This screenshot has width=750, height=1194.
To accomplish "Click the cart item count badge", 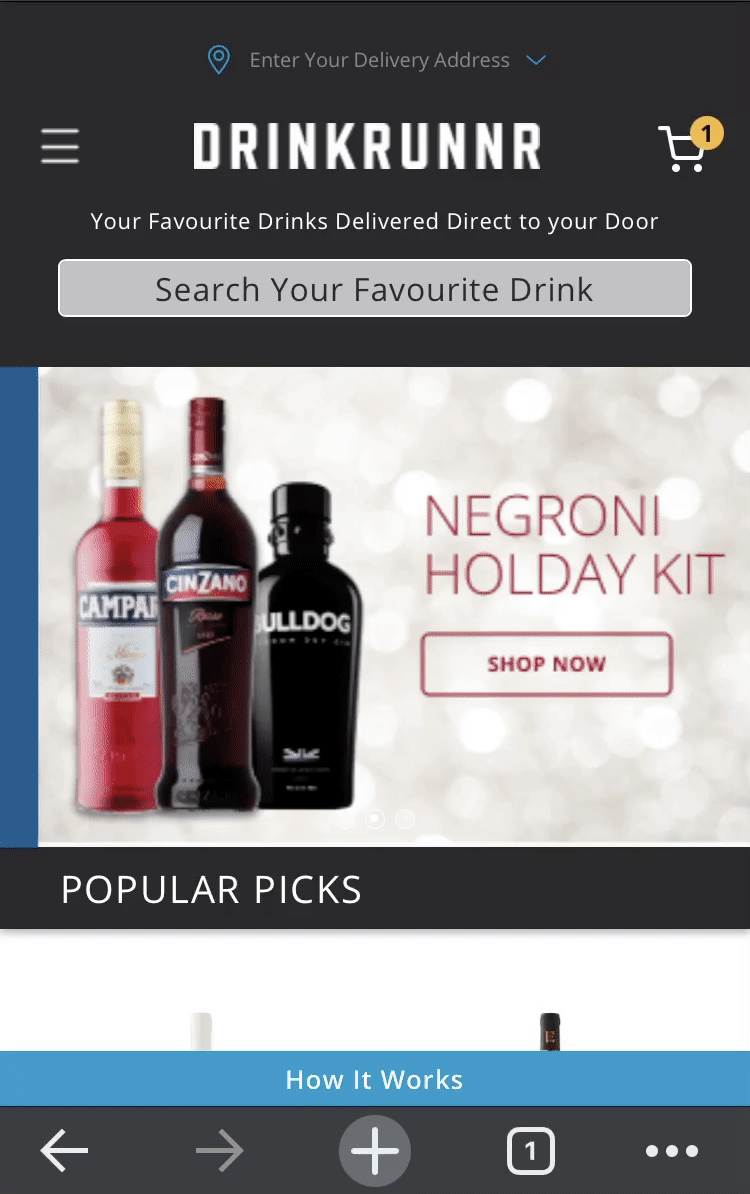I will coord(707,134).
